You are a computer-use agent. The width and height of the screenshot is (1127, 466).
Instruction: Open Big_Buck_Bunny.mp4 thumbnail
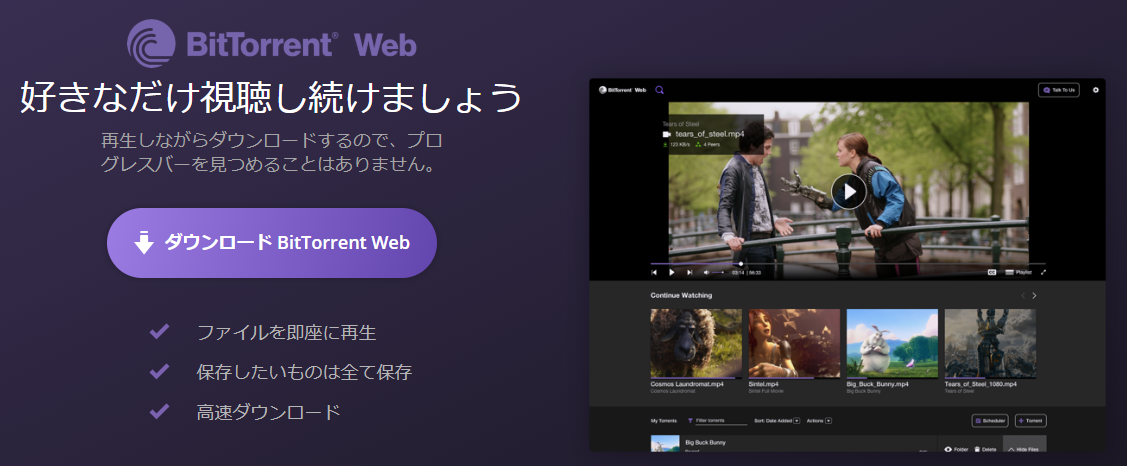point(892,344)
